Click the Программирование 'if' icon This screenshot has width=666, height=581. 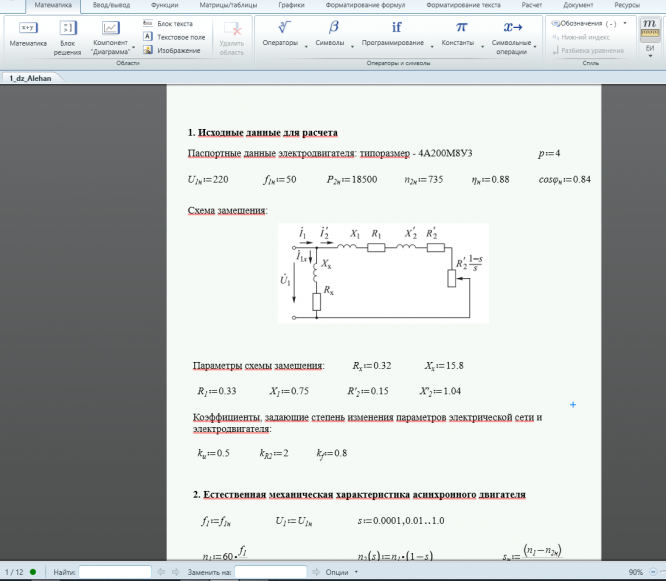[397, 27]
